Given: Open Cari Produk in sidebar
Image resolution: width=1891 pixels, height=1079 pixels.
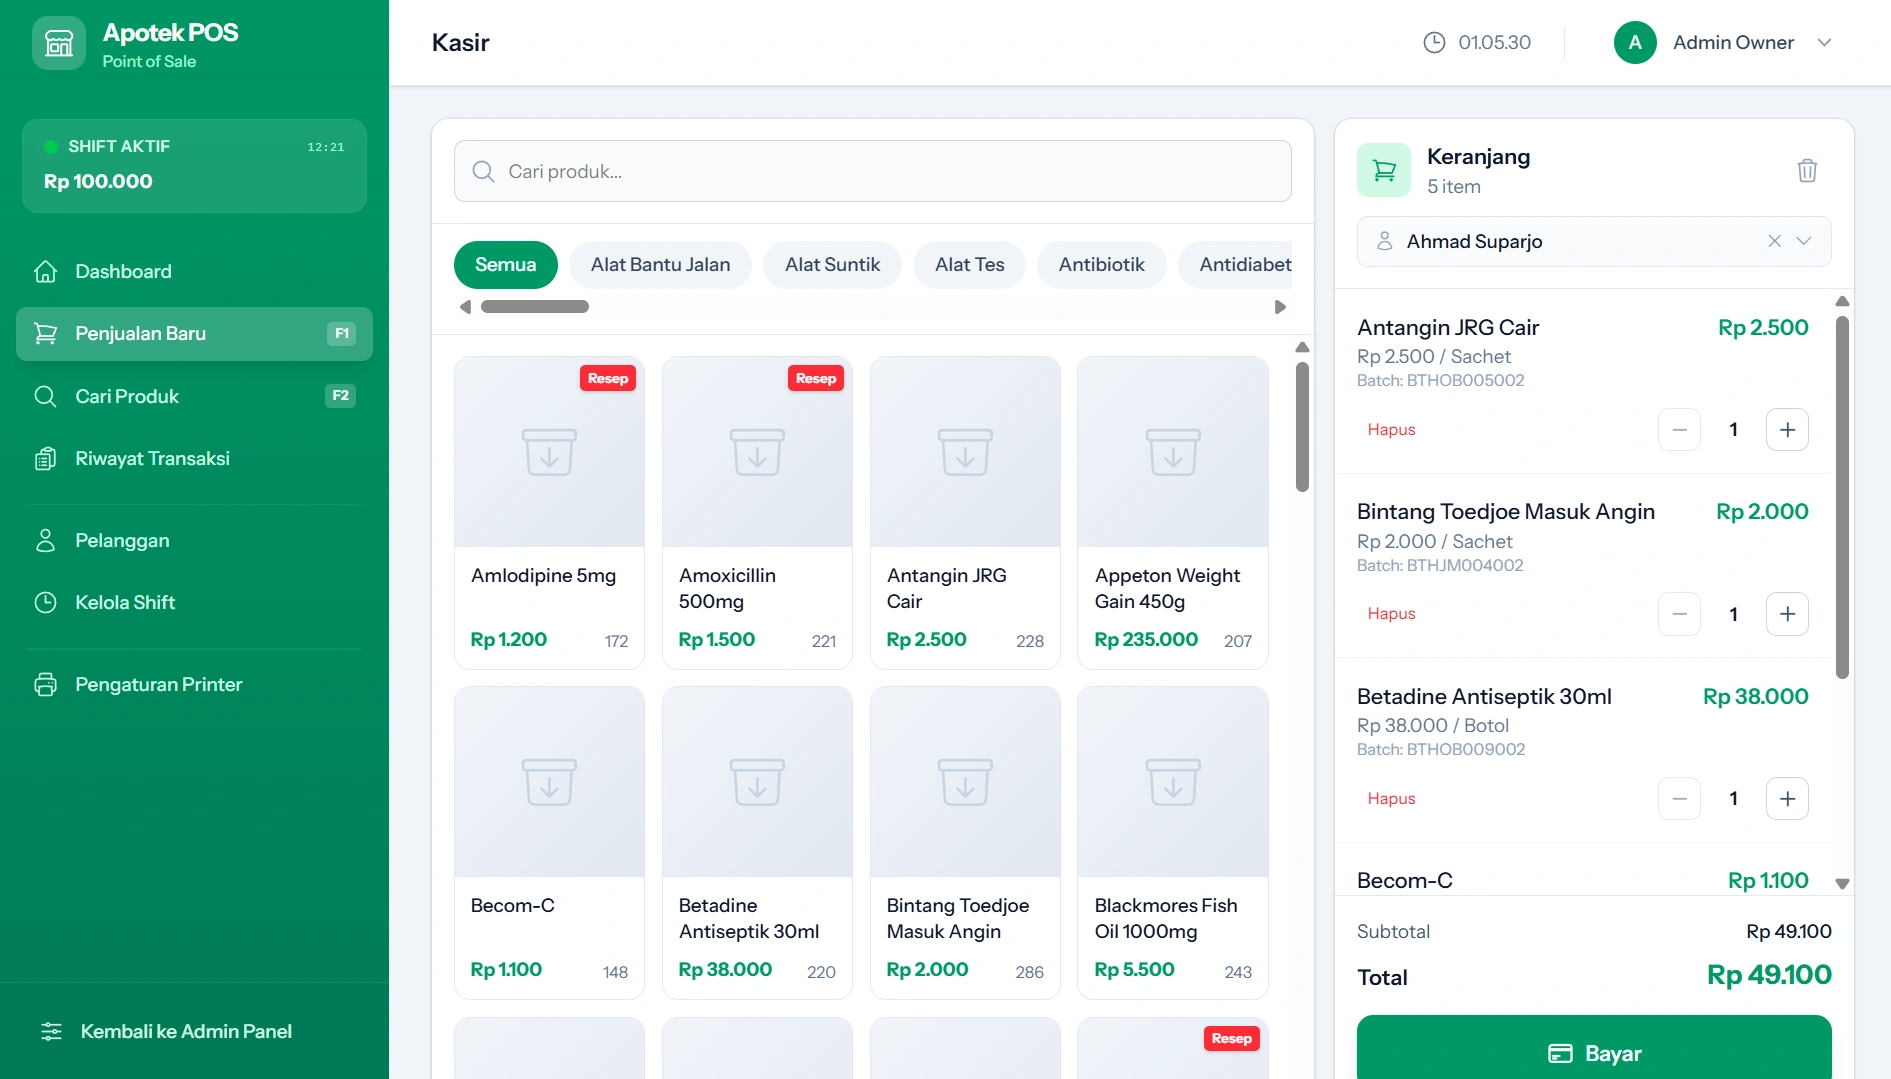Looking at the screenshot, I should click(x=194, y=396).
